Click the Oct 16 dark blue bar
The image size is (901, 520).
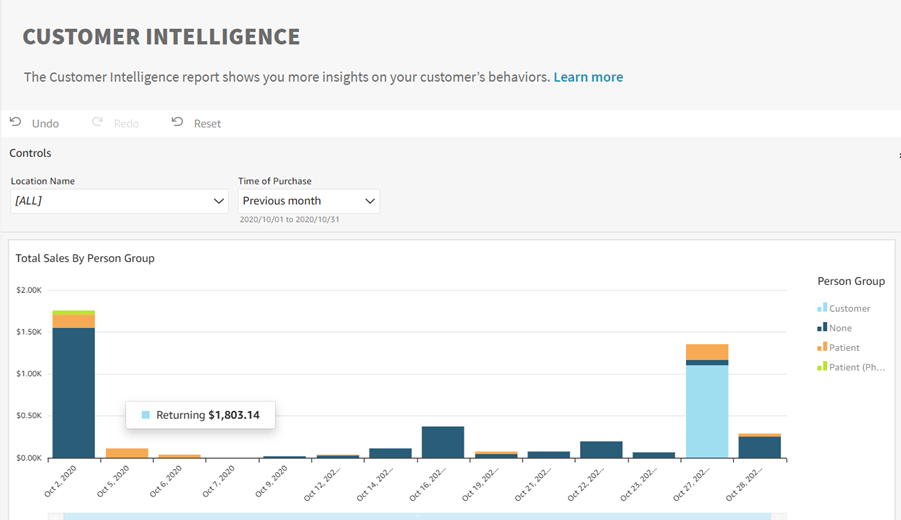point(442,442)
